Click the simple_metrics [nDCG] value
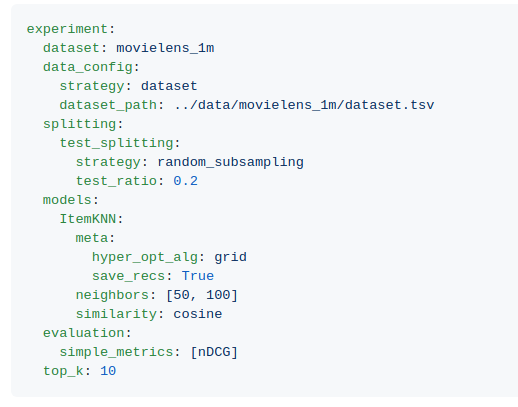This screenshot has width=518, height=407. tap(214, 352)
